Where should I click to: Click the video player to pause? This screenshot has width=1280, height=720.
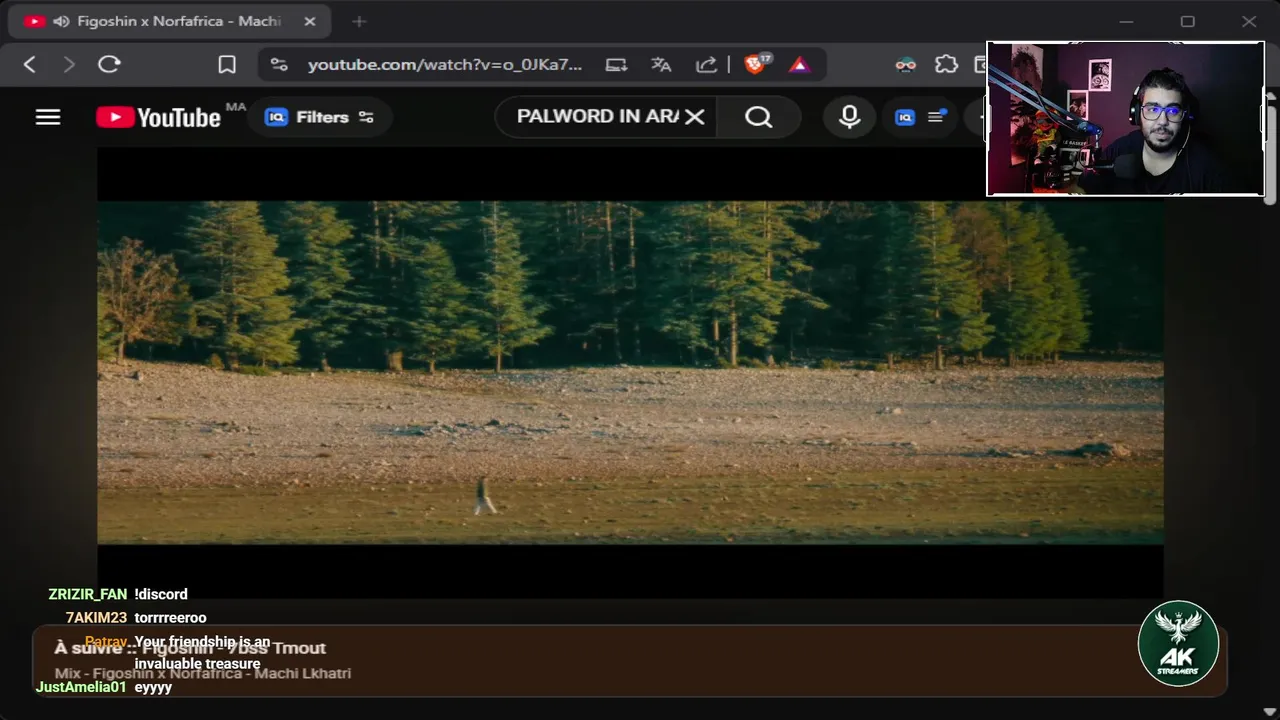coord(630,372)
